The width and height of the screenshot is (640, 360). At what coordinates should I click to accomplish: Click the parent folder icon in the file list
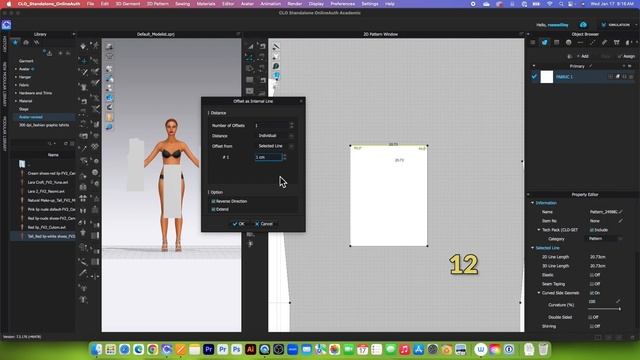pos(22,164)
